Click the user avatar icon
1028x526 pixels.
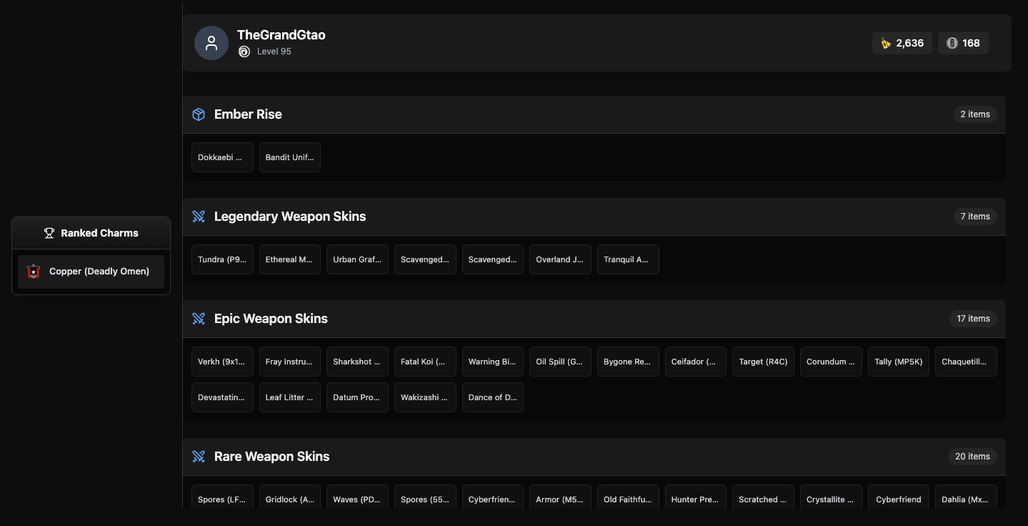click(211, 43)
